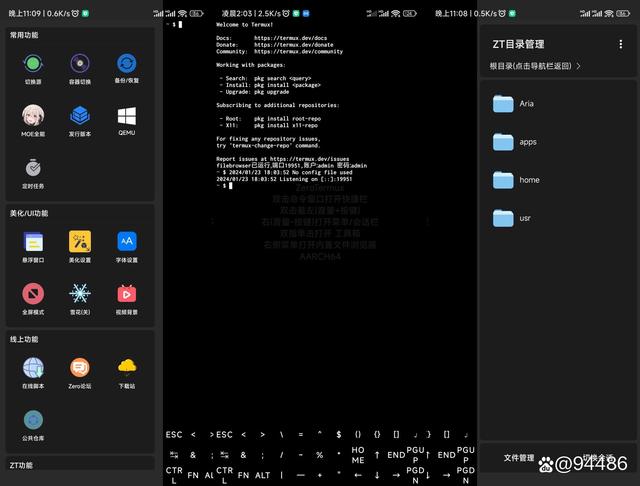
Task: Click the https://termux.dev/donate link
Action: coord(294,45)
